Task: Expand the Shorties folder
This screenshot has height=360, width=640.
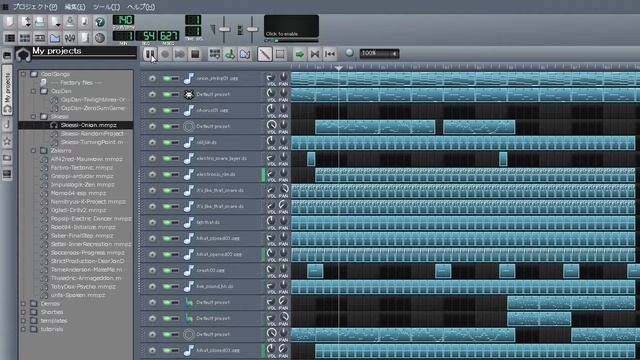Action: coord(24,312)
